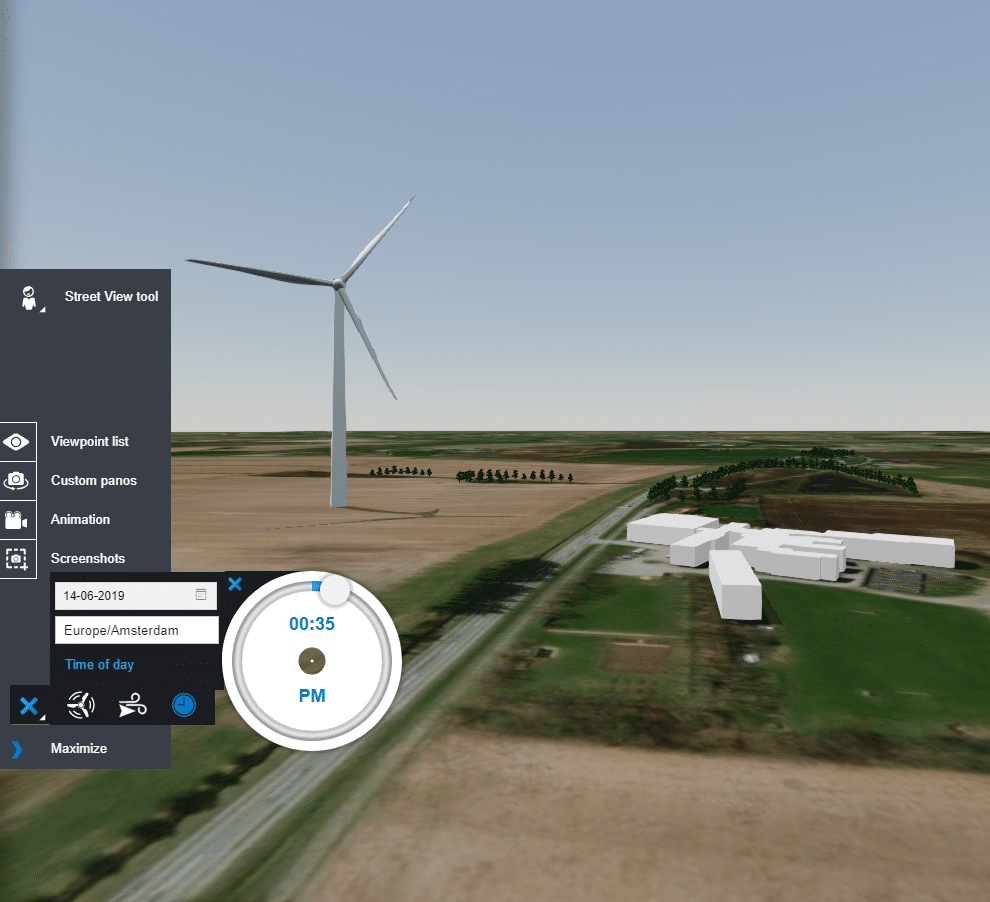Toggle the PM indicator on the clock

312,696
